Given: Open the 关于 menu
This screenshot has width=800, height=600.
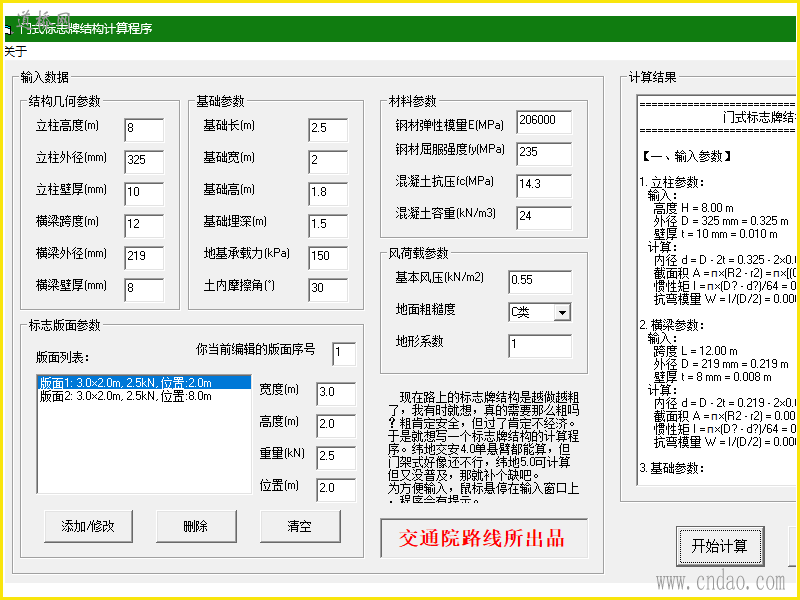Looking at the screenshot, I should pyautogui.click(x=15, y=51).
